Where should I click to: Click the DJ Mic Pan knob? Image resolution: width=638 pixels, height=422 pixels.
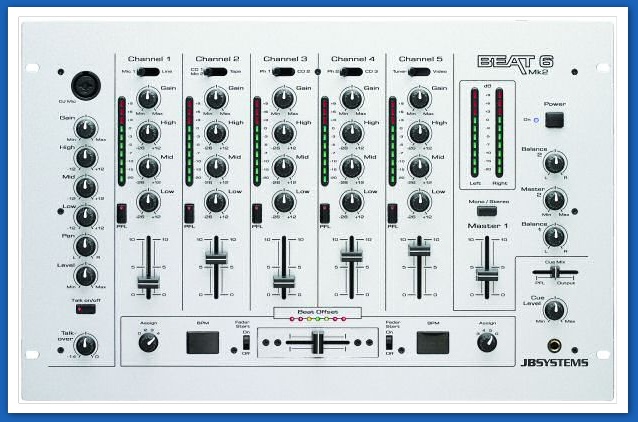pyautogui.click(x=86, y=246)
